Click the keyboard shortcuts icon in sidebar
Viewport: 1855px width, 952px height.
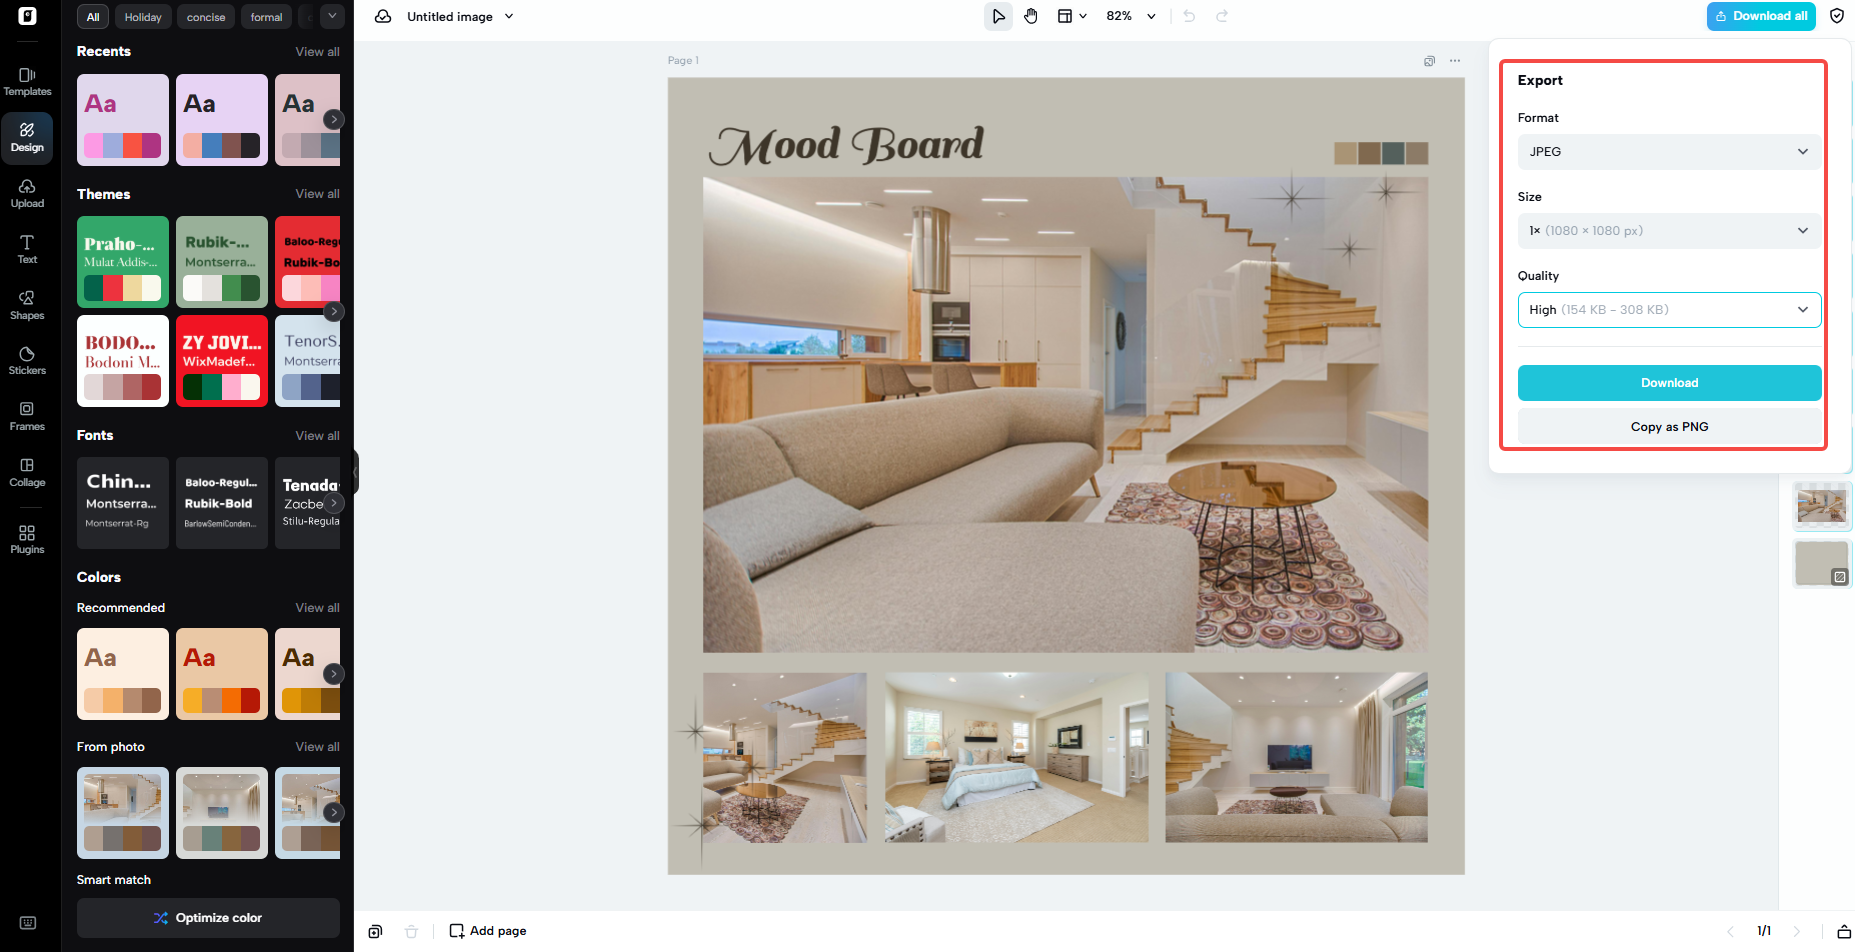click(x=28, y=923)
